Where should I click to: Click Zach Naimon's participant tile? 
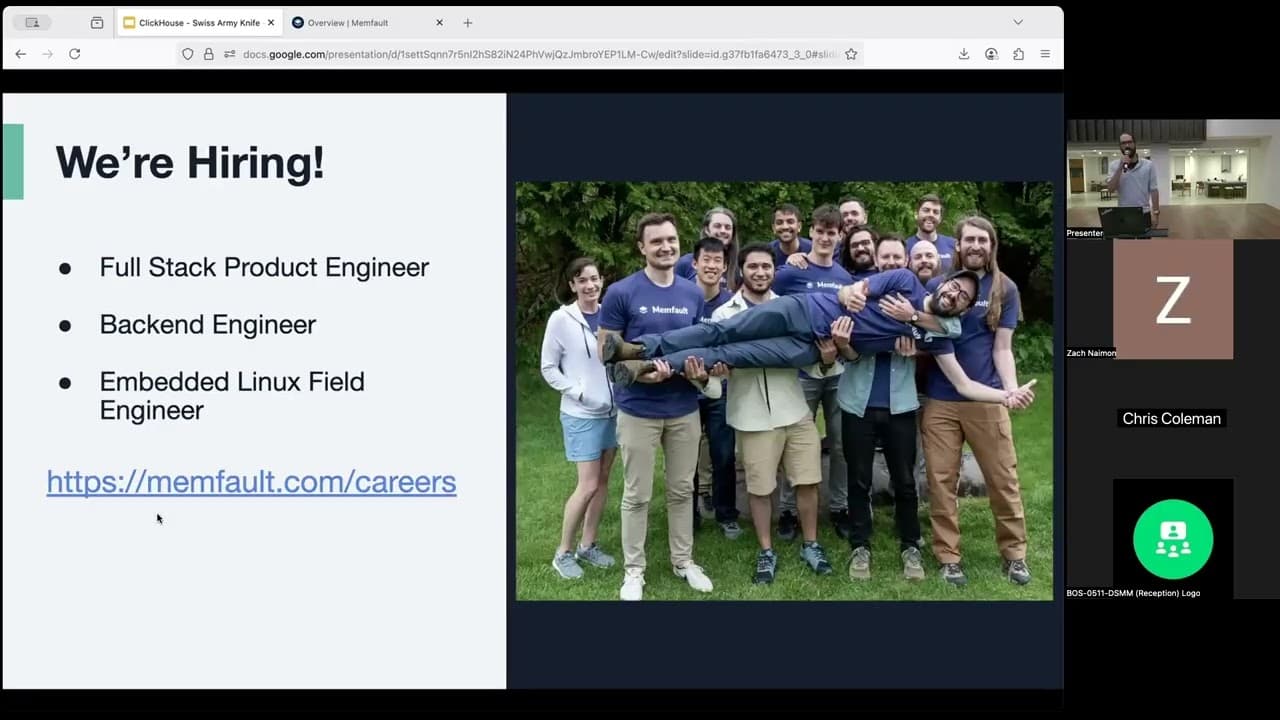point(1172,300)
